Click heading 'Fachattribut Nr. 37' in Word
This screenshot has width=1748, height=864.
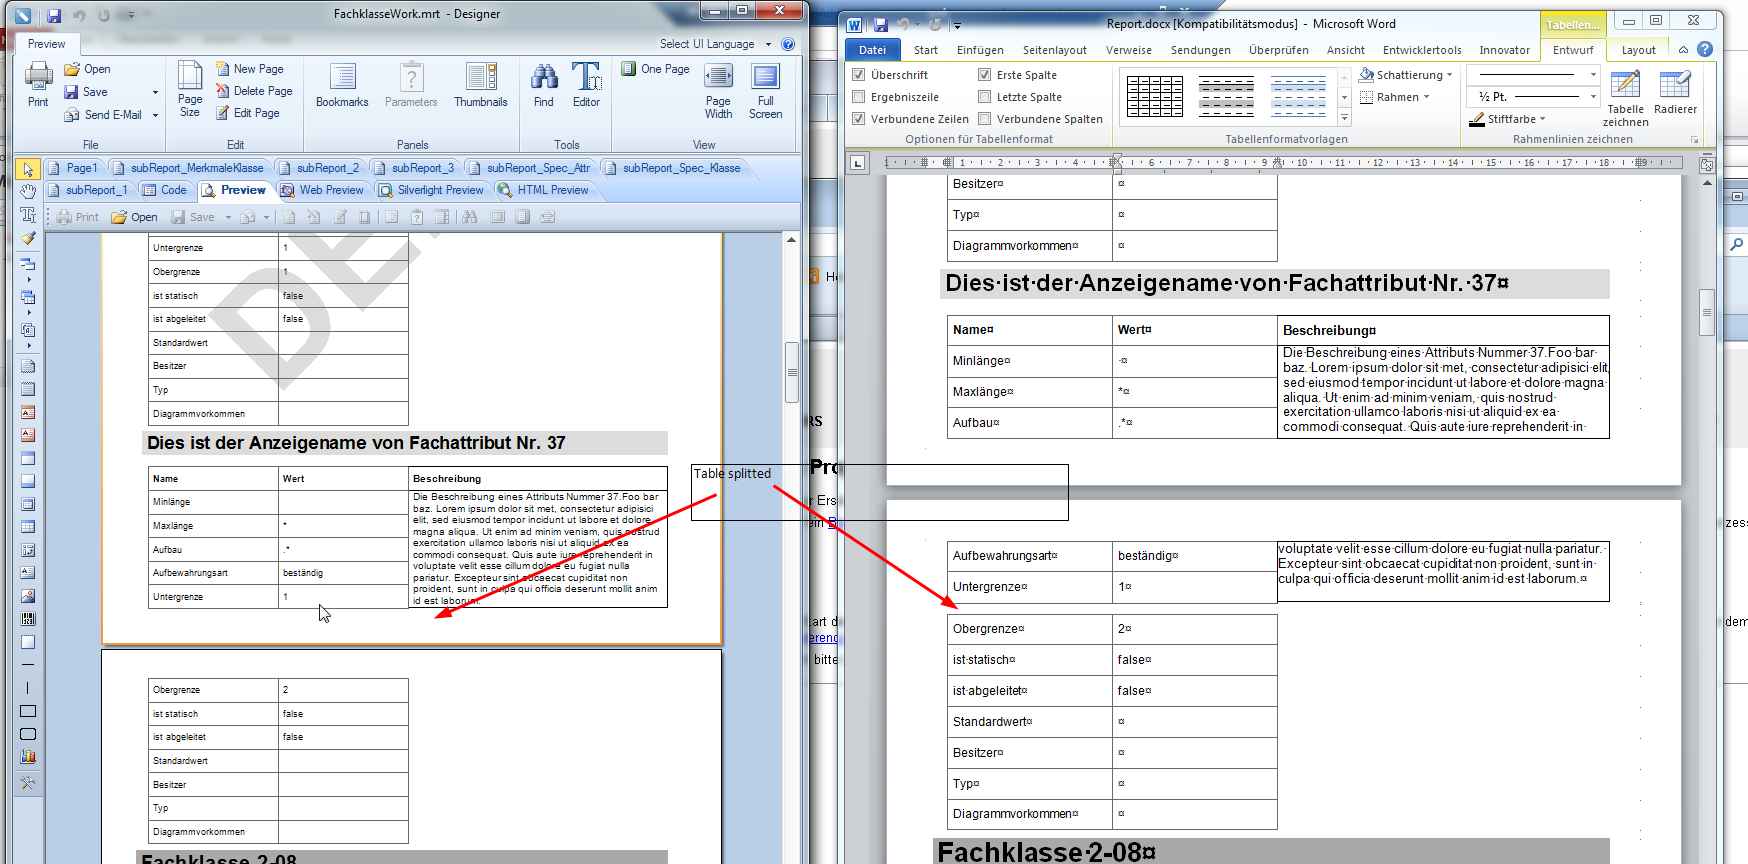pos(1398,283)
